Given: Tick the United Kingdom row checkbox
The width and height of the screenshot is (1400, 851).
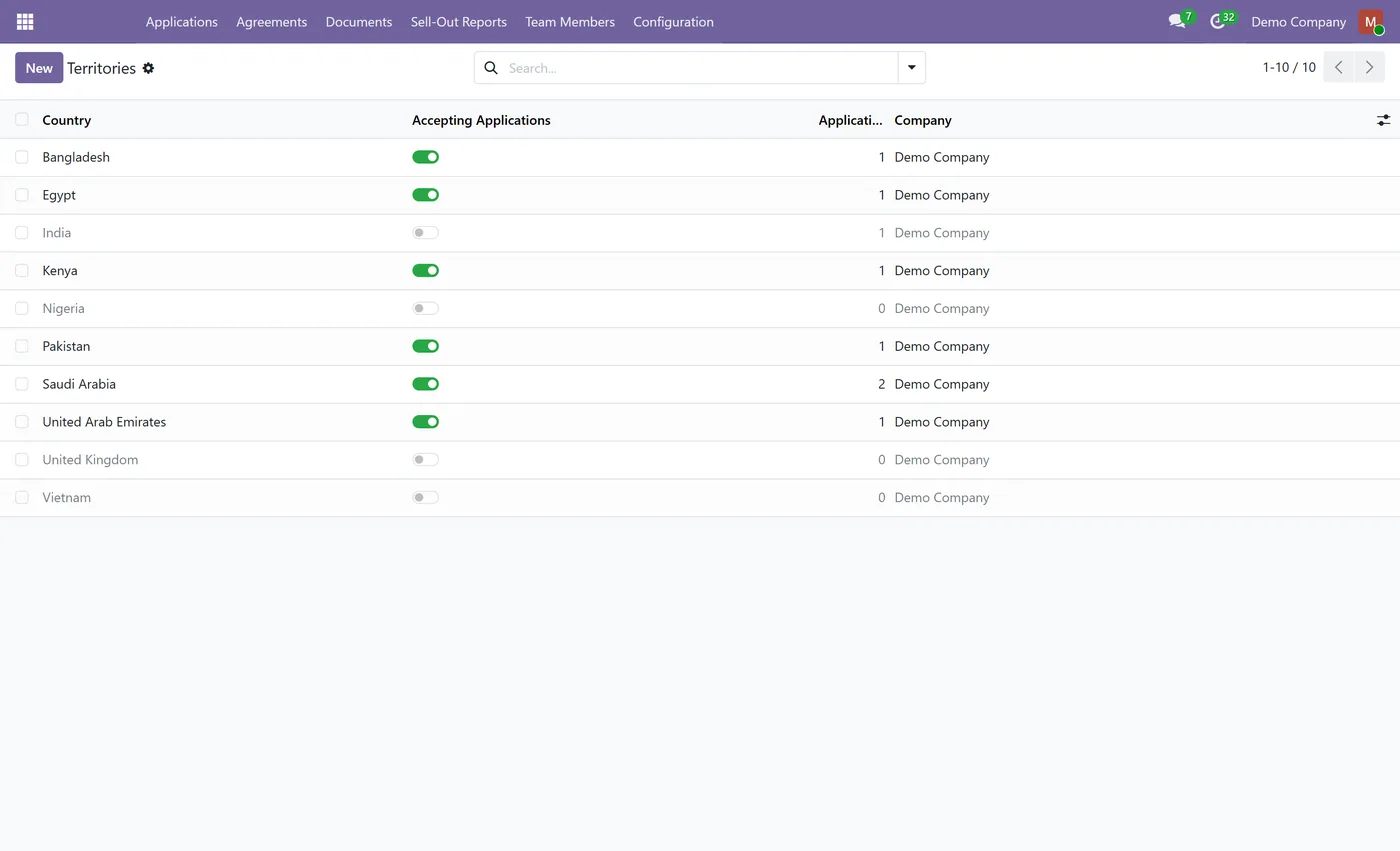Looking at the screenshot, I should pyautogui.click(x=22, y=460).
